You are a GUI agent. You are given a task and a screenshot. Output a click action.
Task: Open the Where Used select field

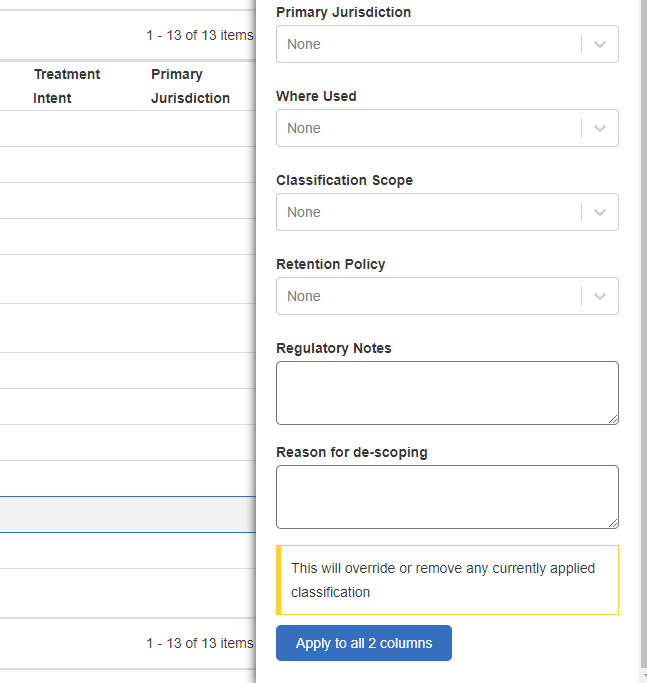tap(428, 128)
